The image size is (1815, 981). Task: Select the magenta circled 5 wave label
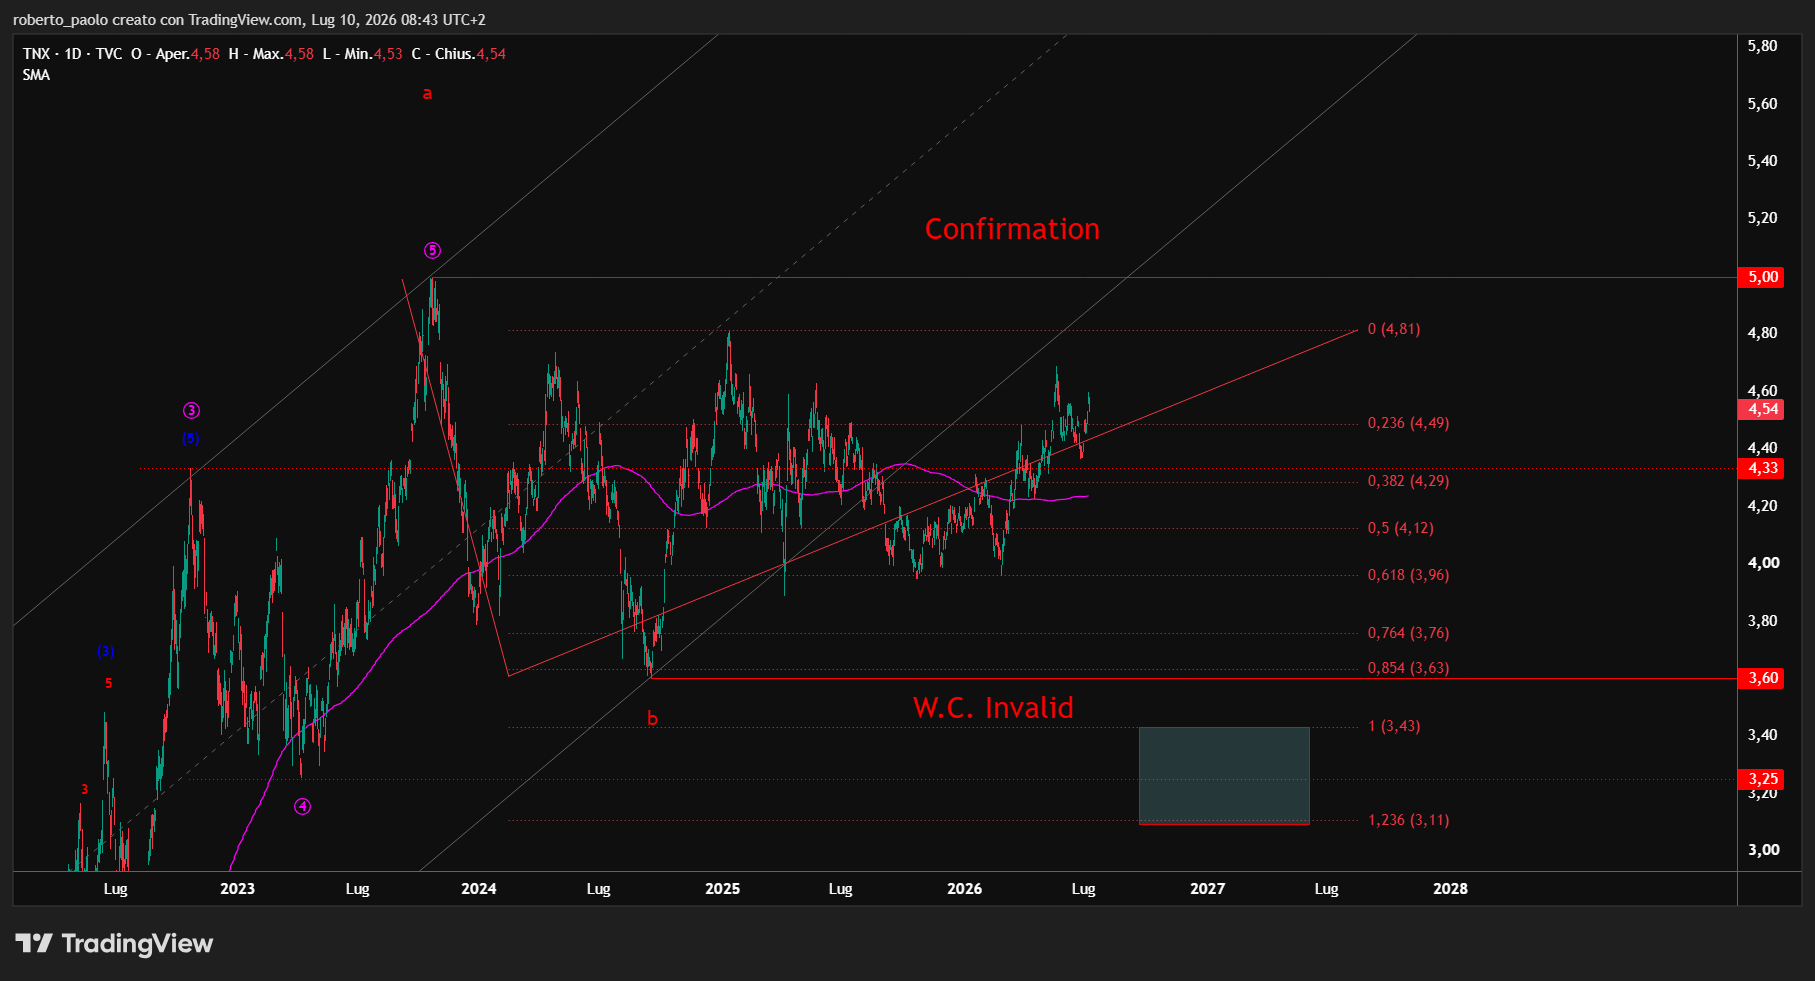click(432, 251)
